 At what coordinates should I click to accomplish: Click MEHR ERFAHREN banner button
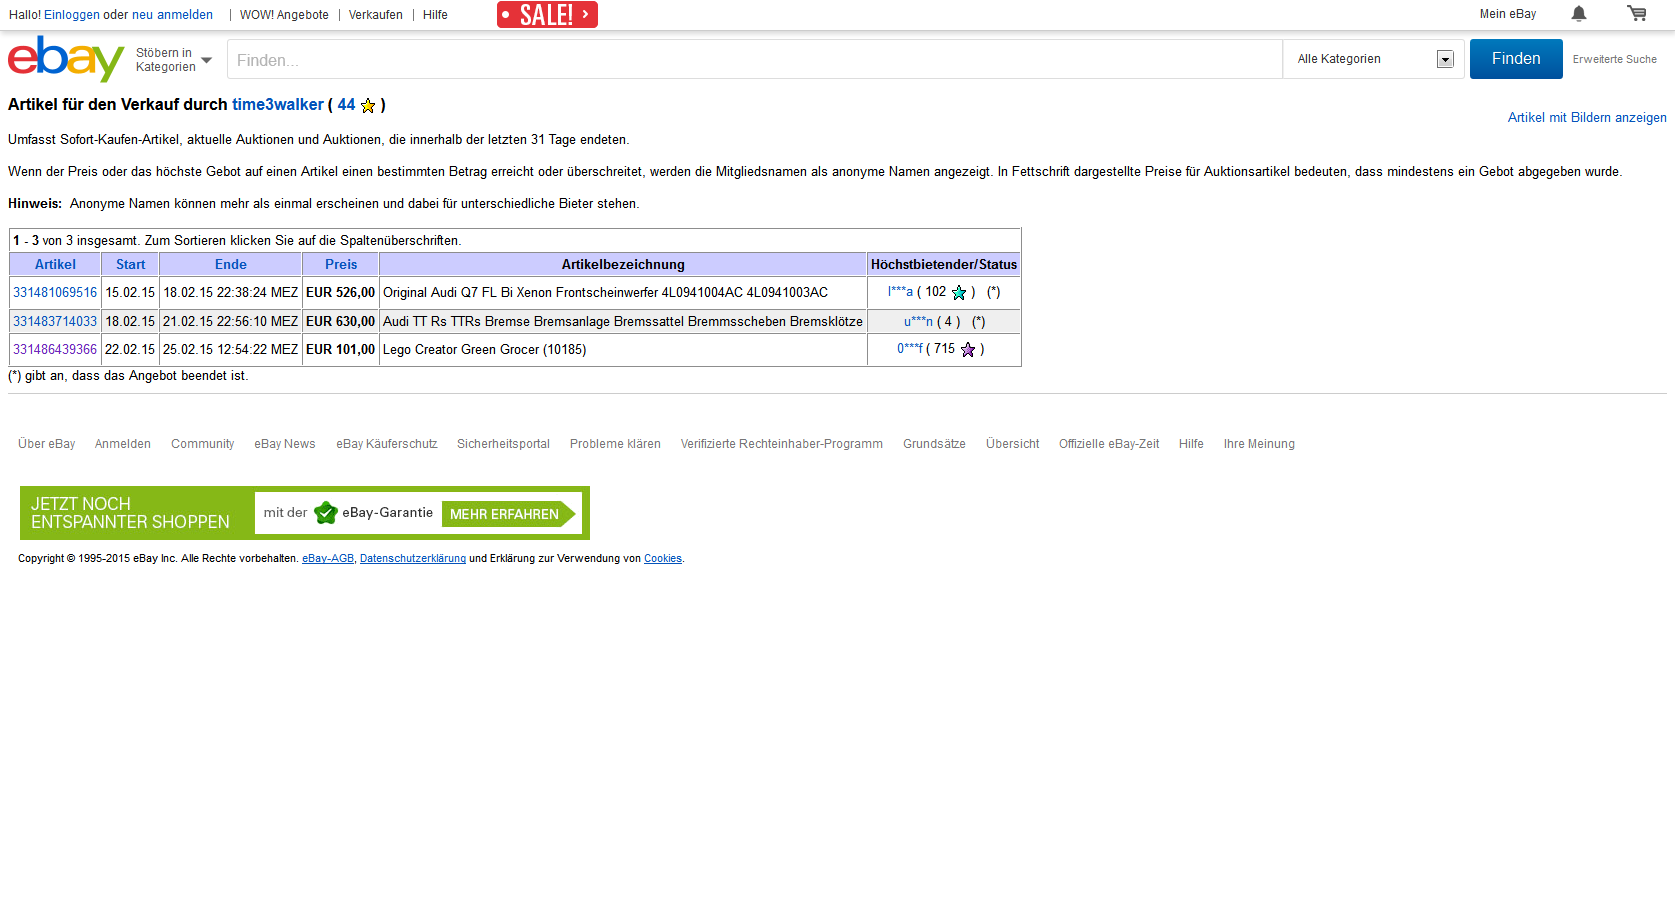508,514
